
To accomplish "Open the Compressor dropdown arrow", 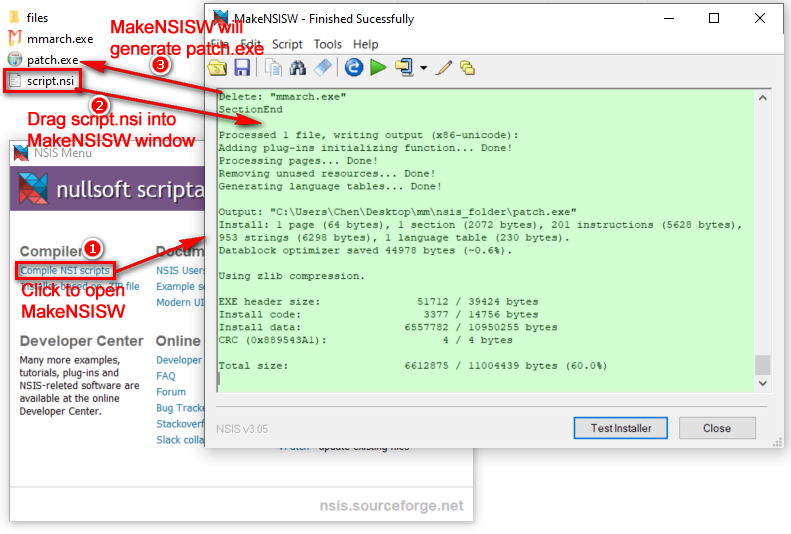I will [423, 68].
